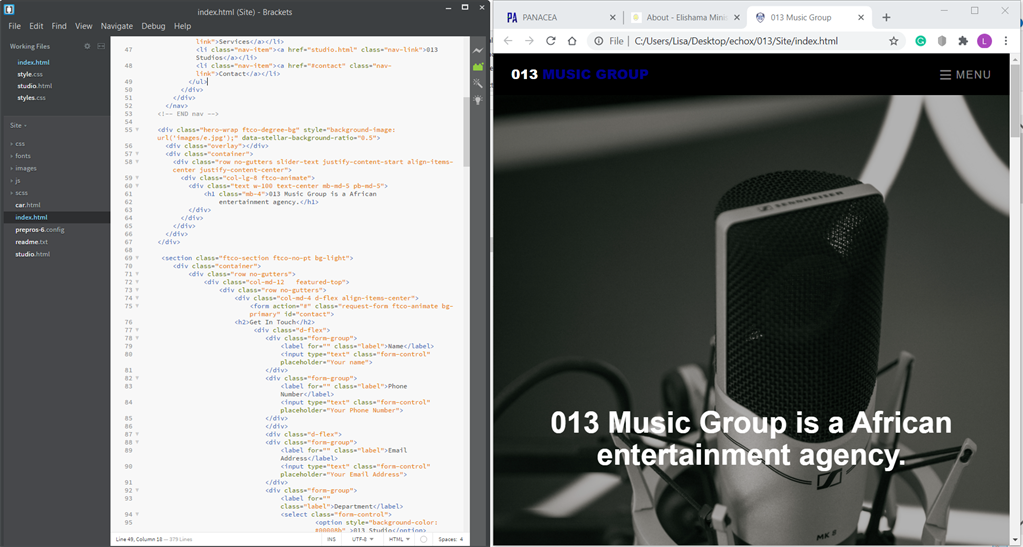Toggle INS insert mode in status bar

pos(331,539)
